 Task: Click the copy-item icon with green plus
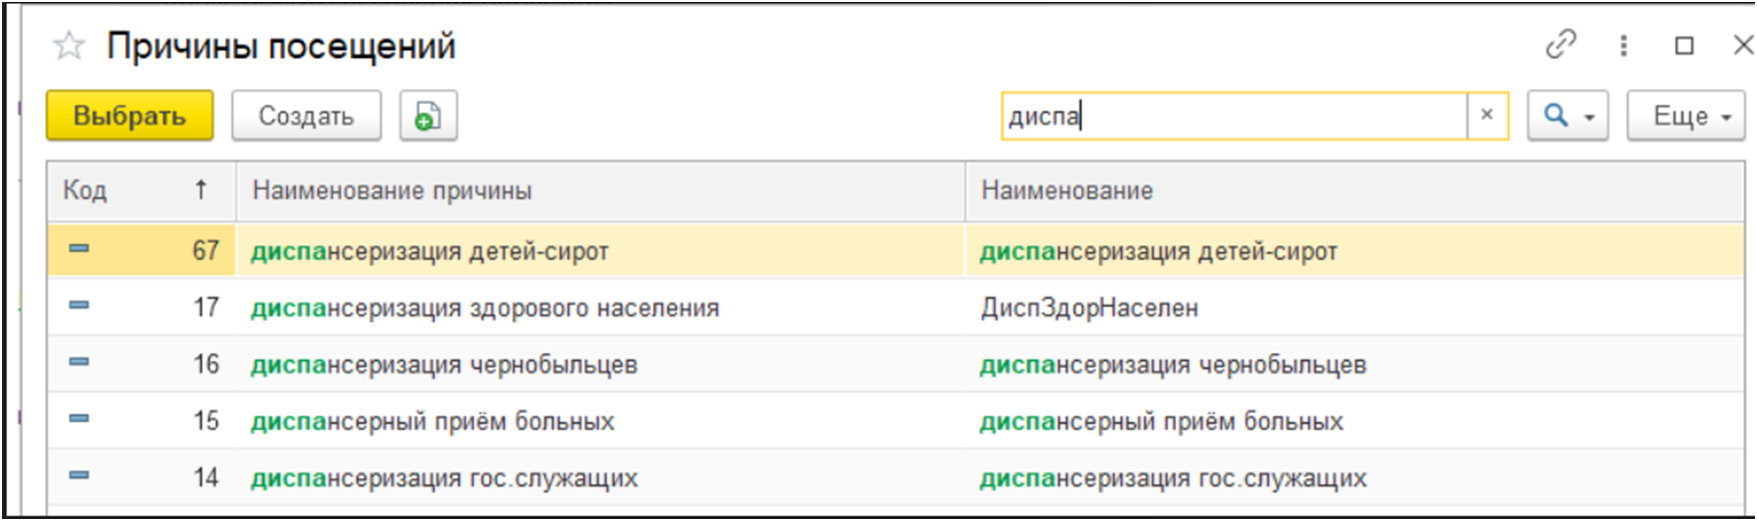click(428, 116)
